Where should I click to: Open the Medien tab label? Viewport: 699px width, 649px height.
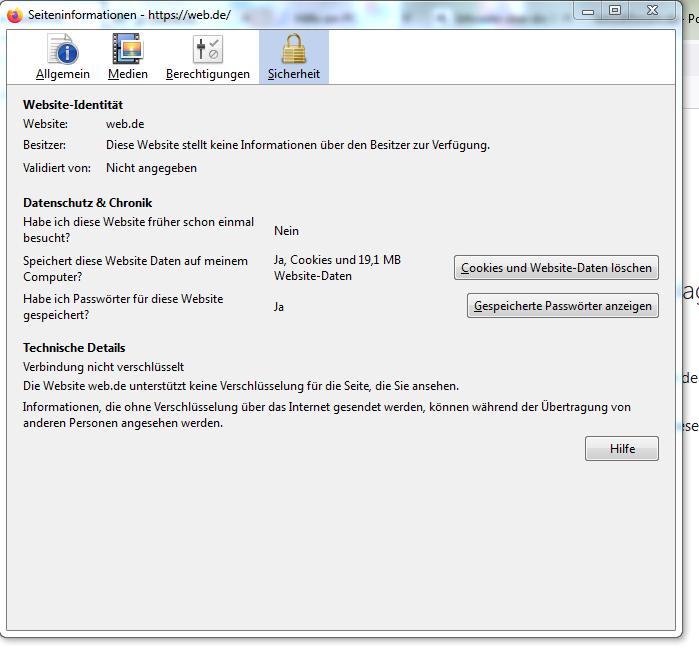click(x=128, y=74)
